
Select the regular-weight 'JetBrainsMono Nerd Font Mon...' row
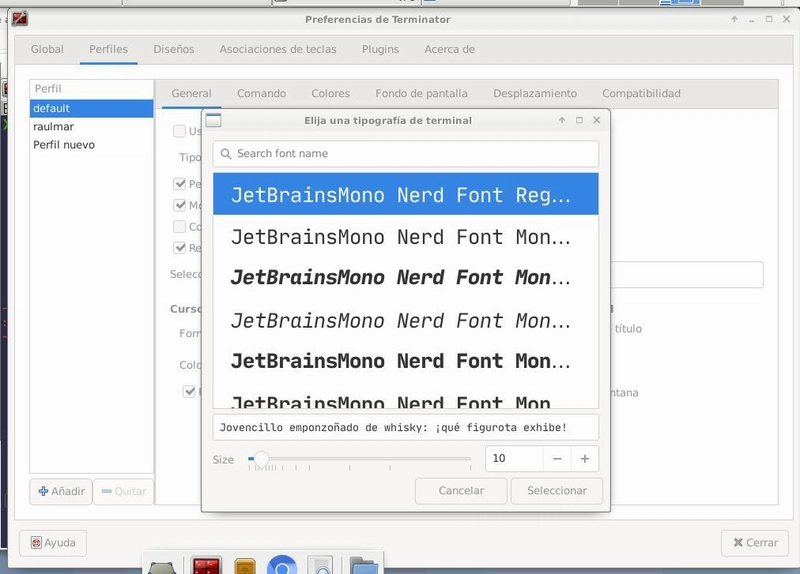[406, 236]
